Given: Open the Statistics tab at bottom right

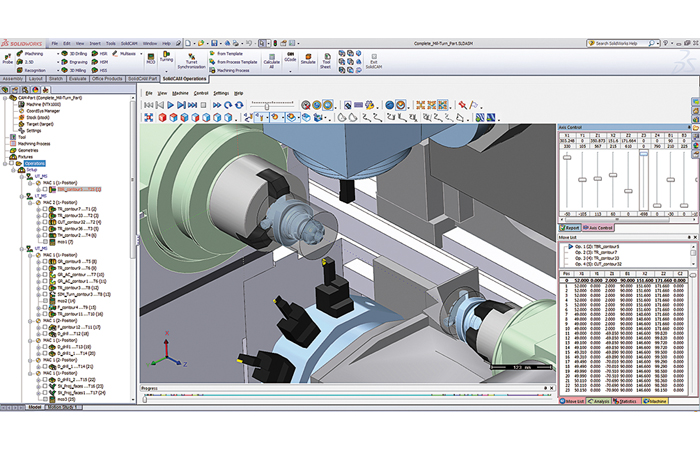Looking at the screenshot, I should click(x=625, y=401).
